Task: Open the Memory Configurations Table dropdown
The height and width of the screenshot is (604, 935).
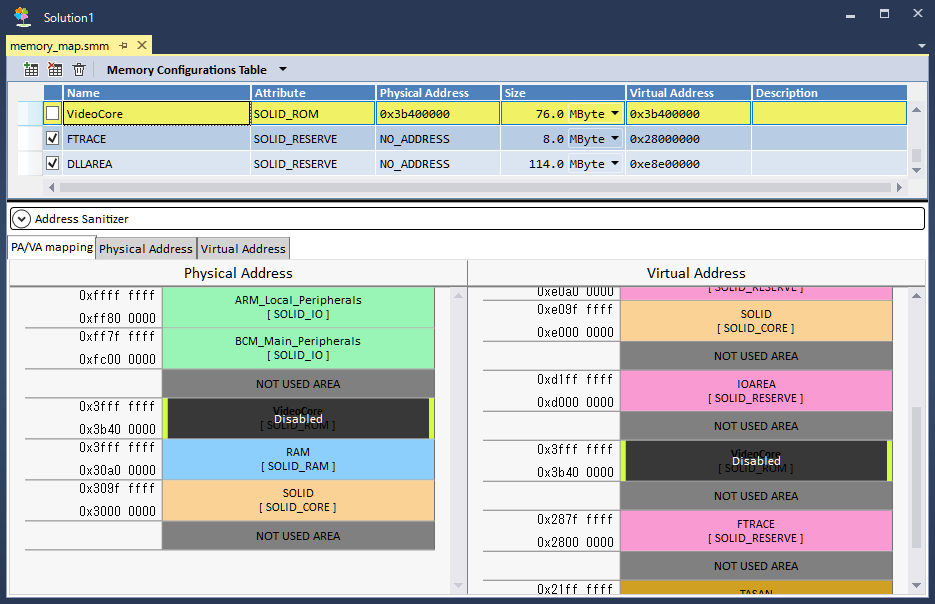Action: (x=282, y=70)
